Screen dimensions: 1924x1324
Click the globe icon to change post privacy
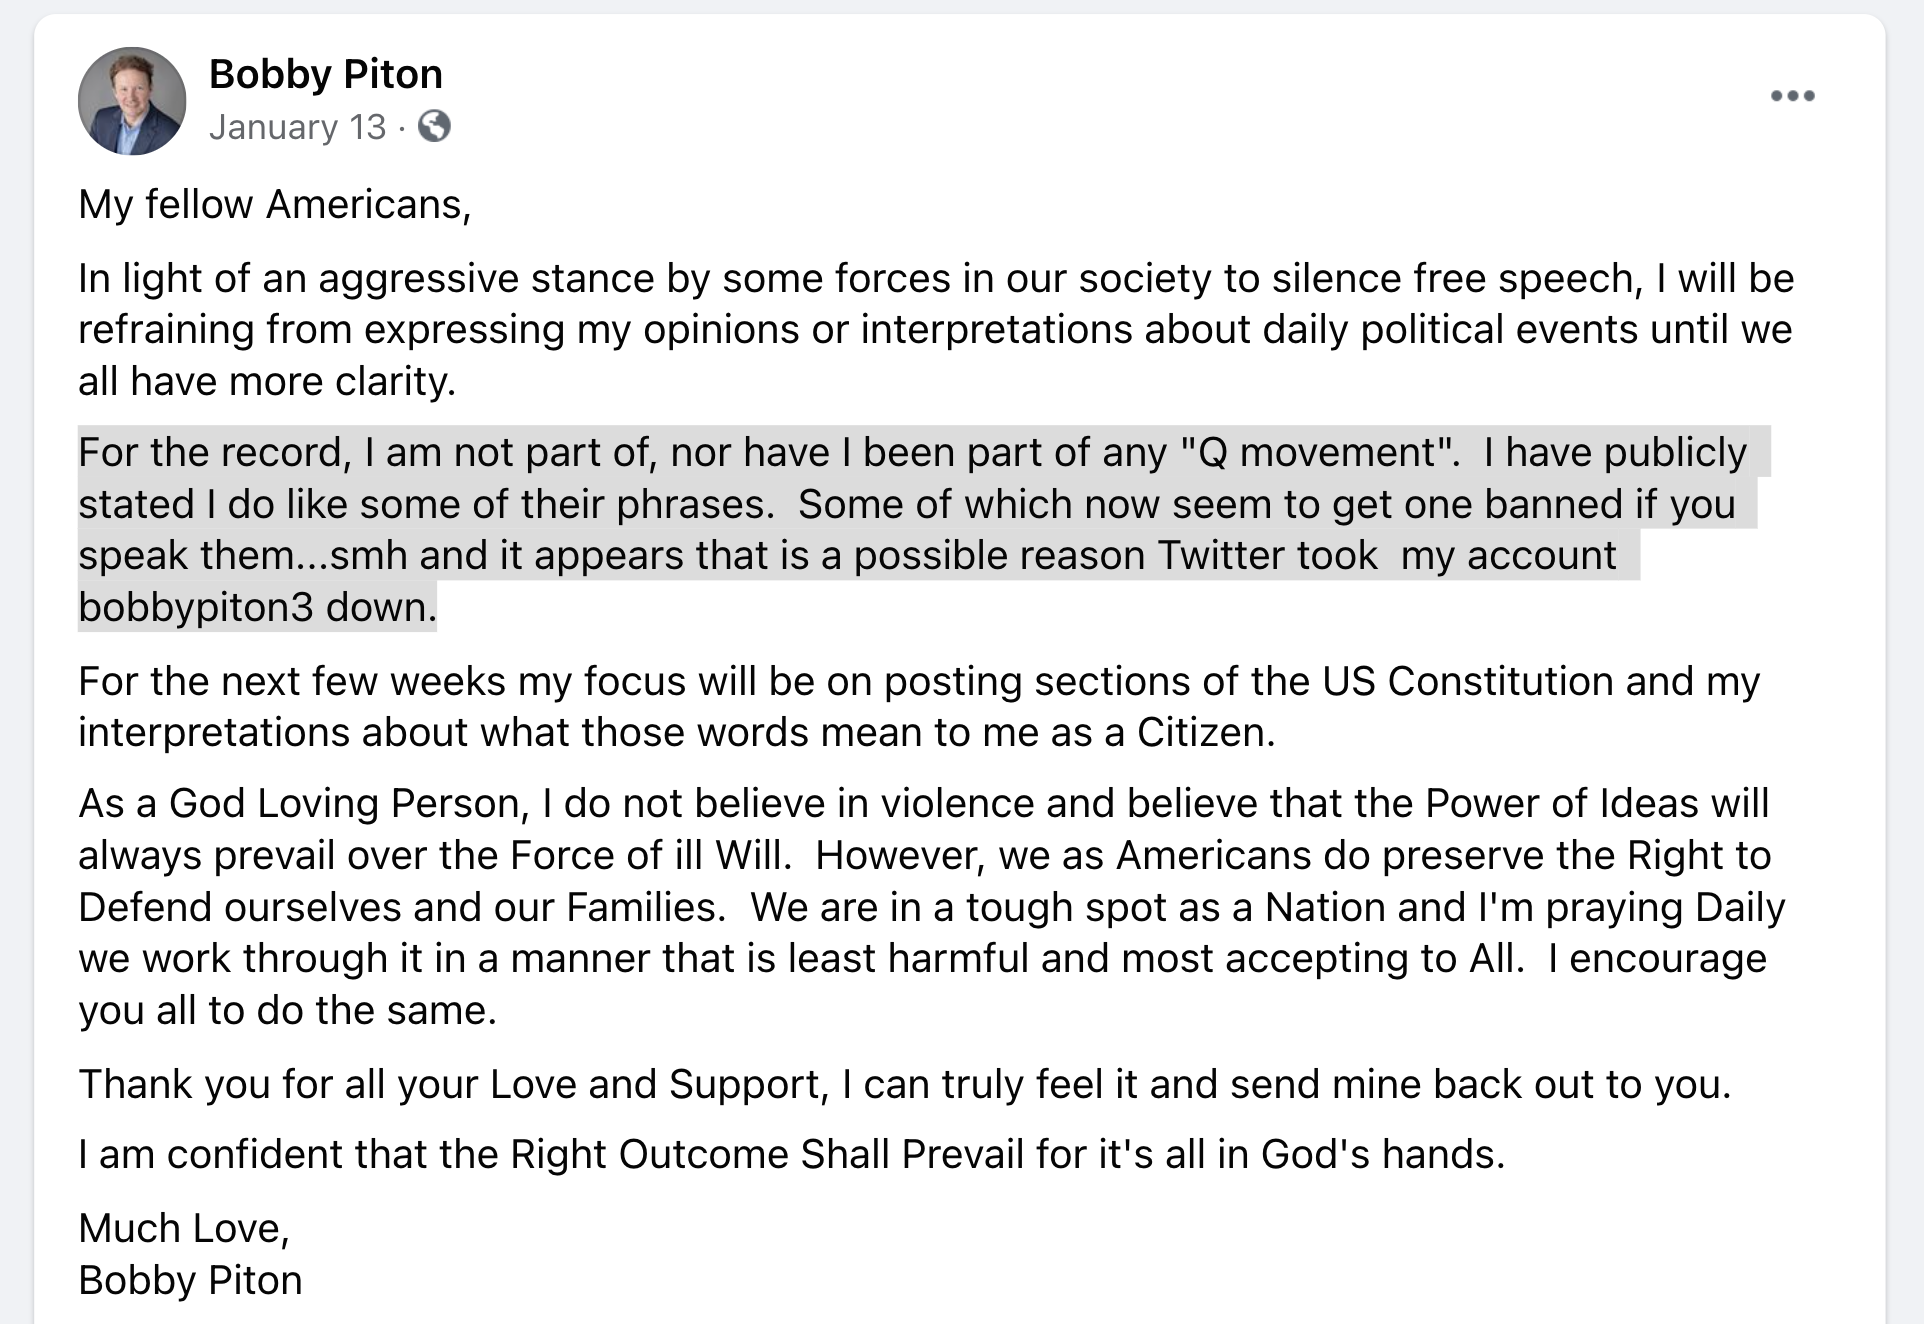click(434, 127)
